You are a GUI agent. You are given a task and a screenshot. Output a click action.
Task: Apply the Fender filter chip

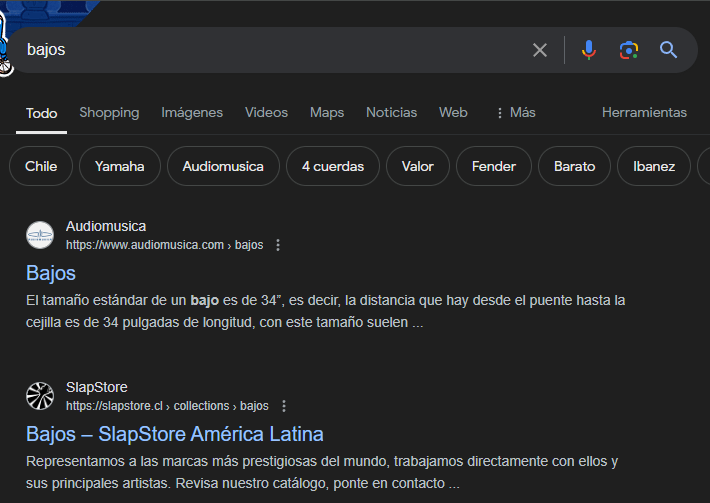494,166
